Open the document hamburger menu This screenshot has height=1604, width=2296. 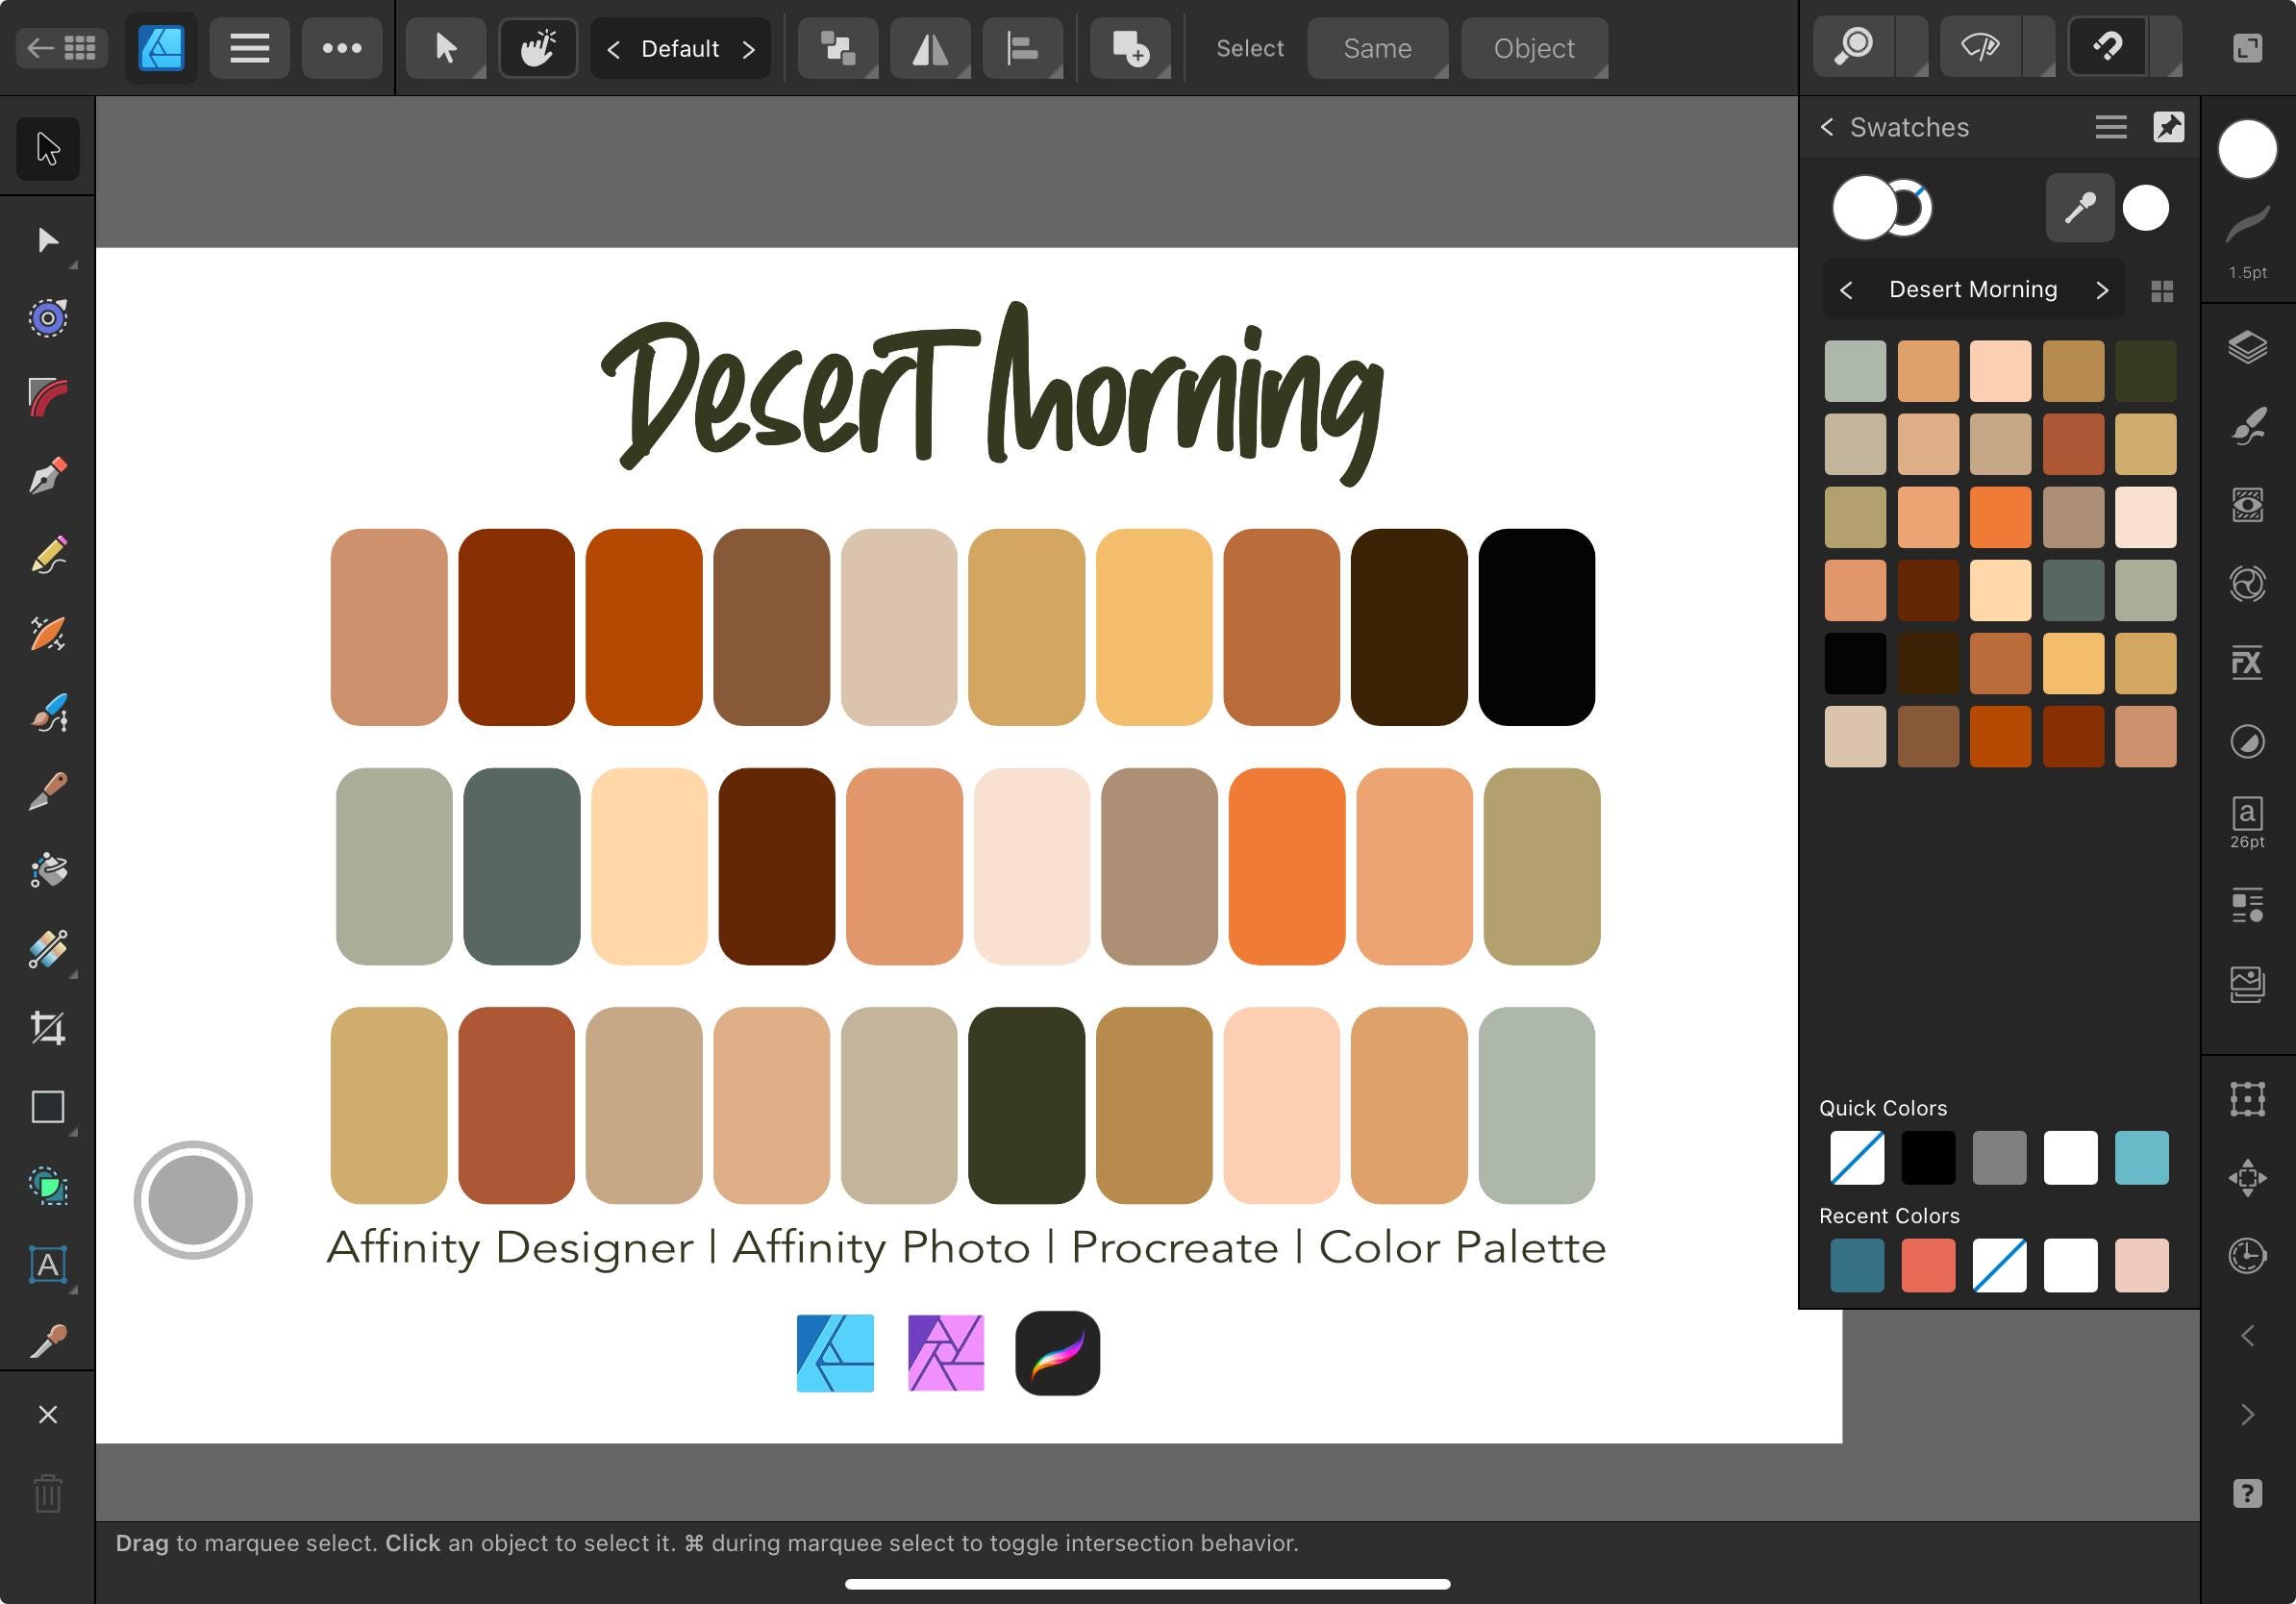click(x=249, y=48)
